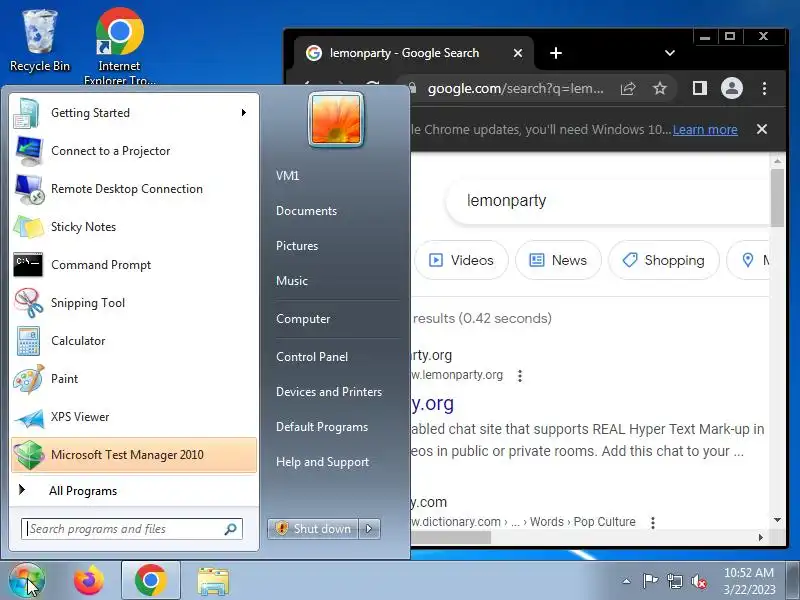Open the Chrome profile avatar
This screenshot has height=600, width=800.
pyautogui.click(x=732, y=88)
